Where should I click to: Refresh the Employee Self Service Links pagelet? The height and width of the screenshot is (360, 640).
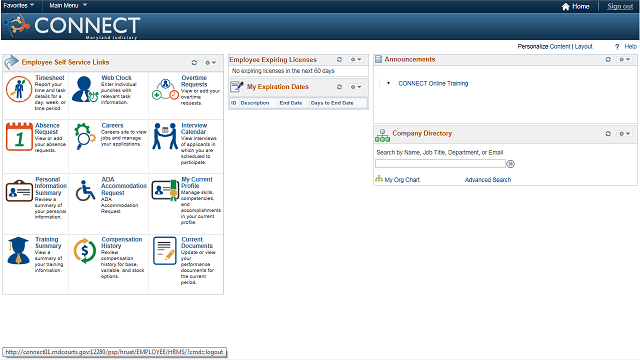(194, 62)
